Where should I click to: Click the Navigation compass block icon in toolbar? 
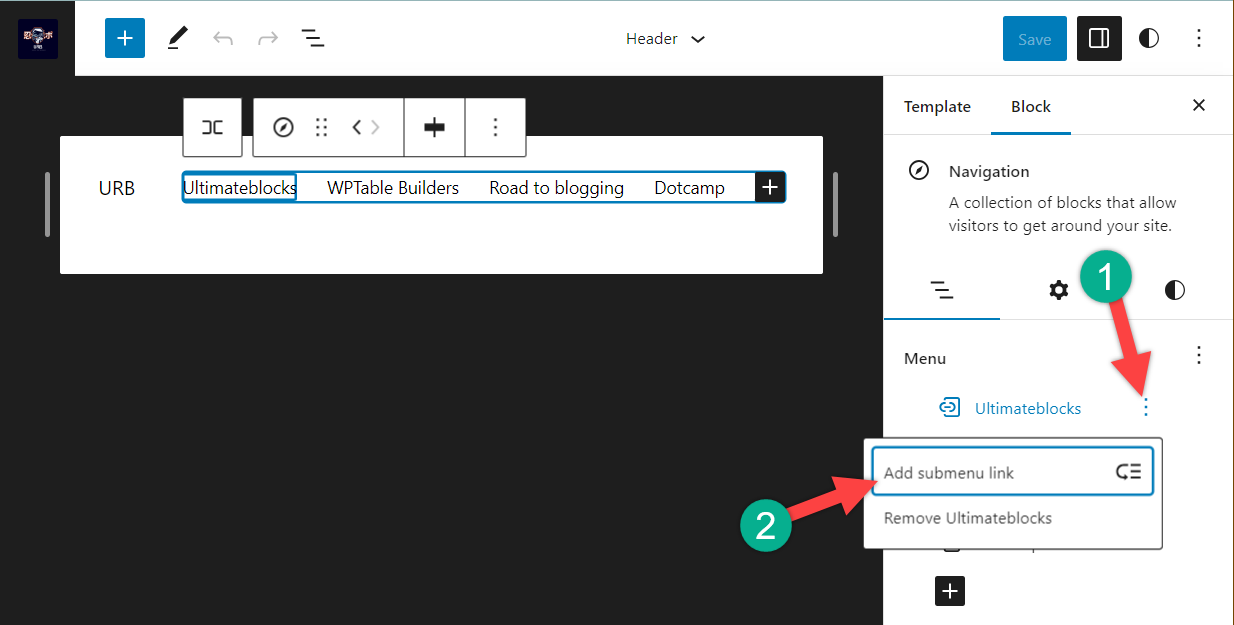pos(283,127)
